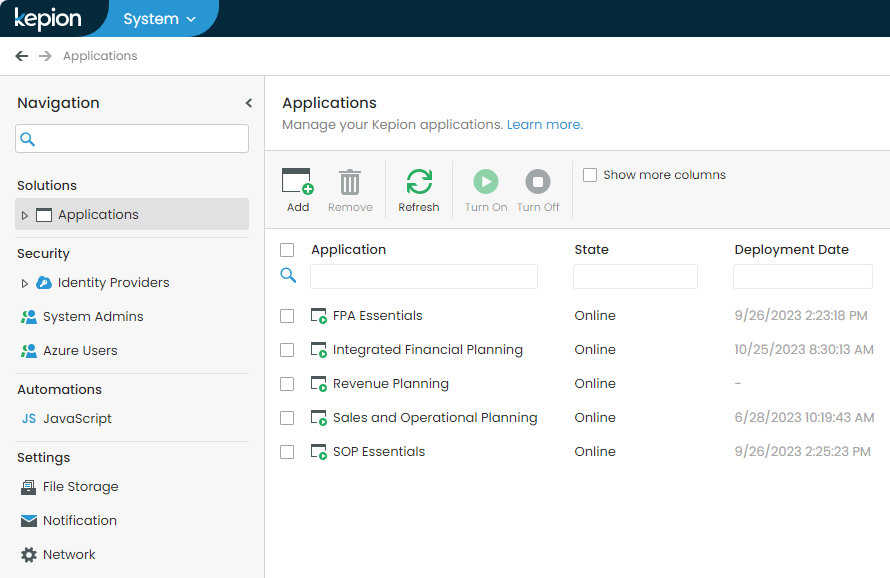Expand the Identity Providers node

coord(24,283)
